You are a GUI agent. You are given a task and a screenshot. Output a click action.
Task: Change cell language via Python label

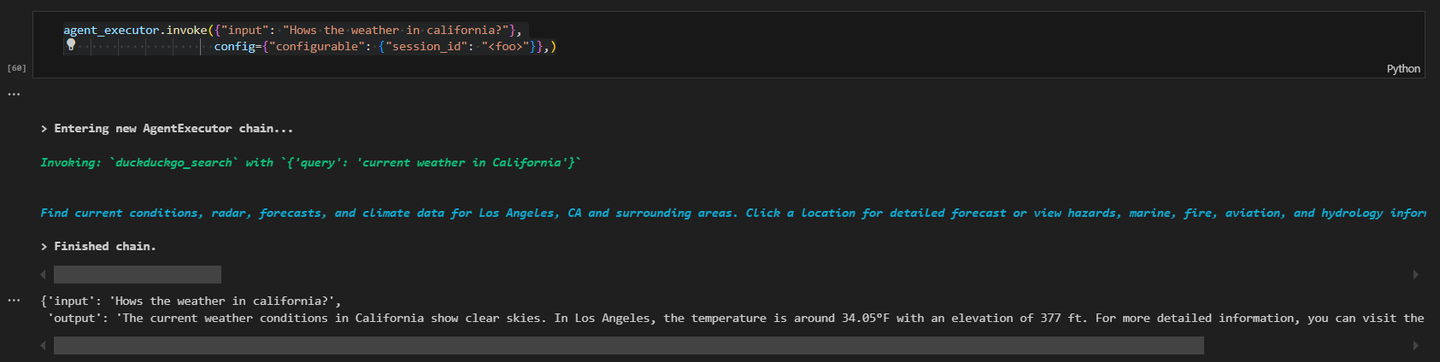(1403, 69)
